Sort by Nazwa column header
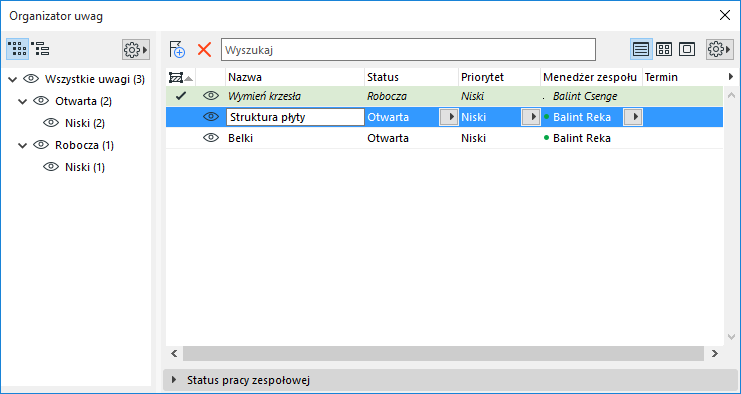This screenshot has width=741, height=394. click(295, 77)
